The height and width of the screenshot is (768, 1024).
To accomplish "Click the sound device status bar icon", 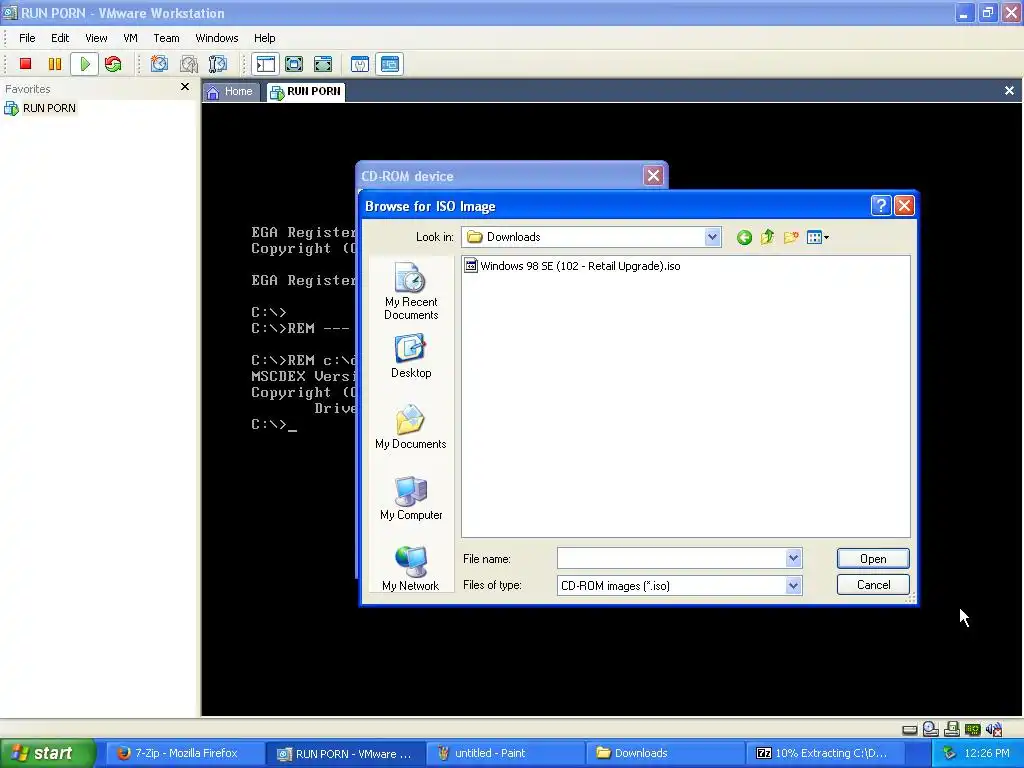I will (994, 729).
